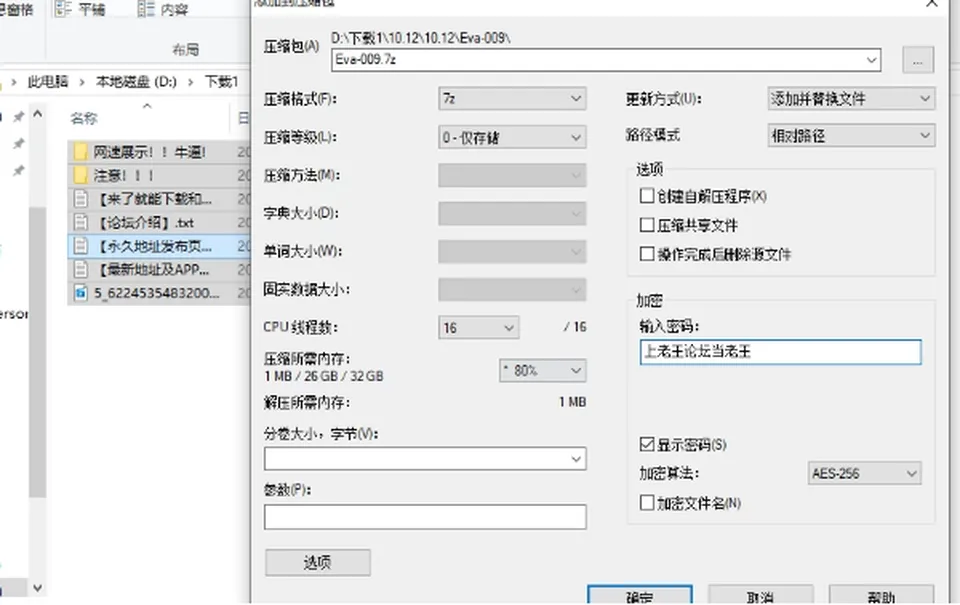
Task: Open the CPU threads dropdown showing 16
Action: click(479, 328)
